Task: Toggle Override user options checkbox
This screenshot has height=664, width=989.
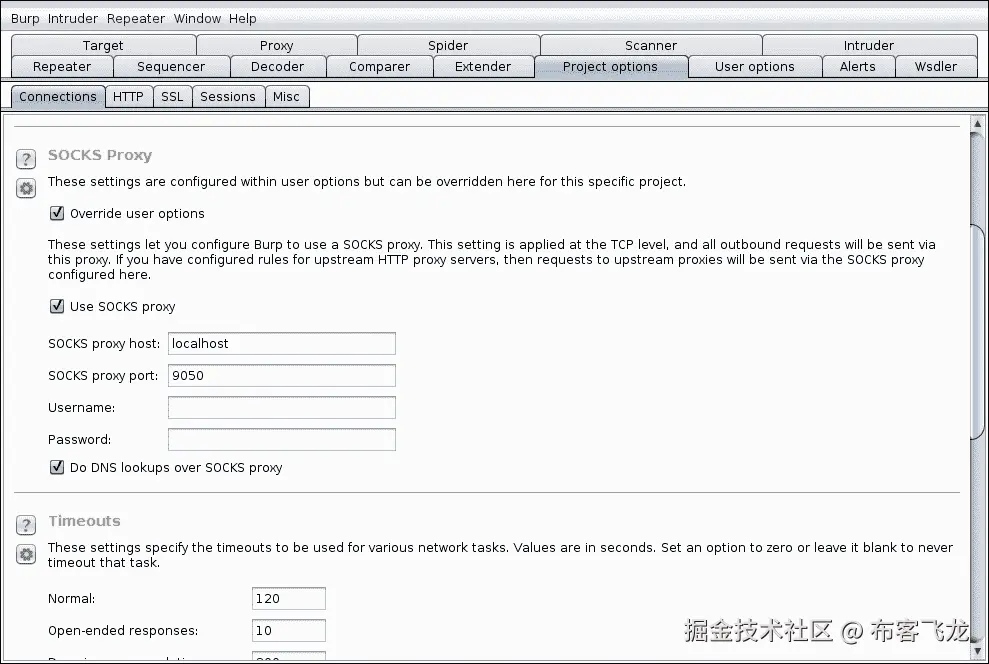Action: pyautogui.click(x=57, y=213)
